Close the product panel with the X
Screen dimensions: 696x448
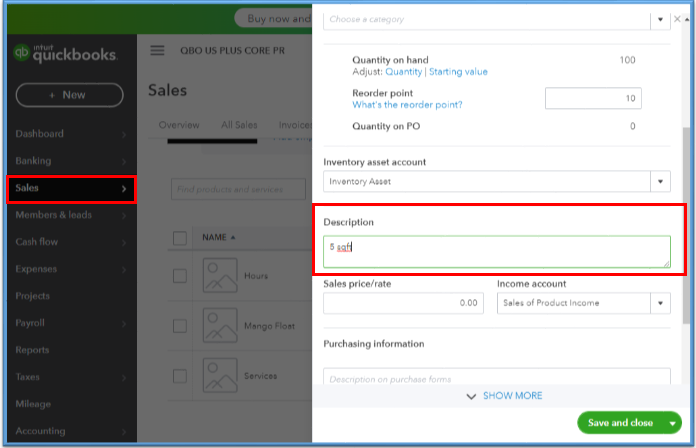click(677, 19)
